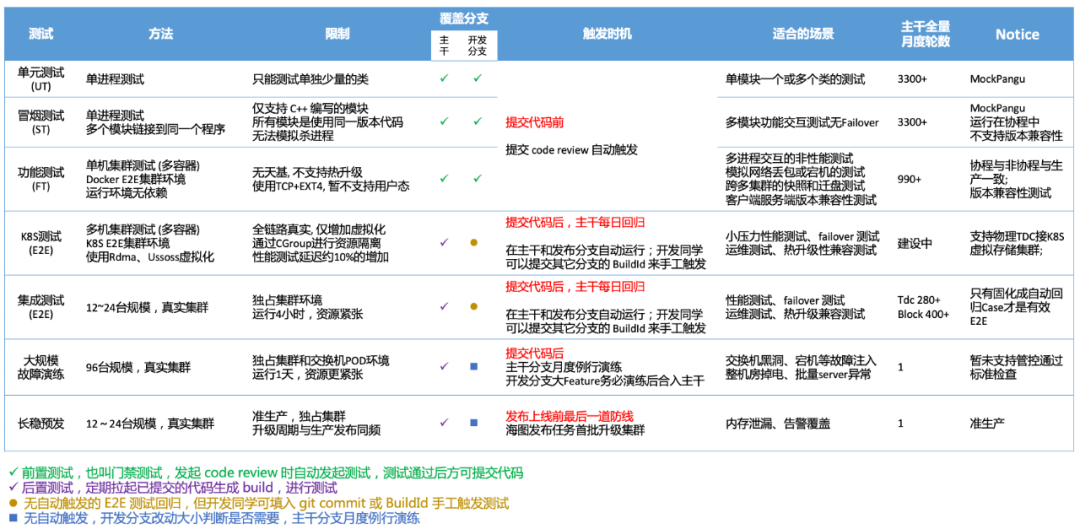Click the 开发分支 sub-header under 覆盖分支
The height and width of the screenshot is (529, 1080).
[477, 45]
